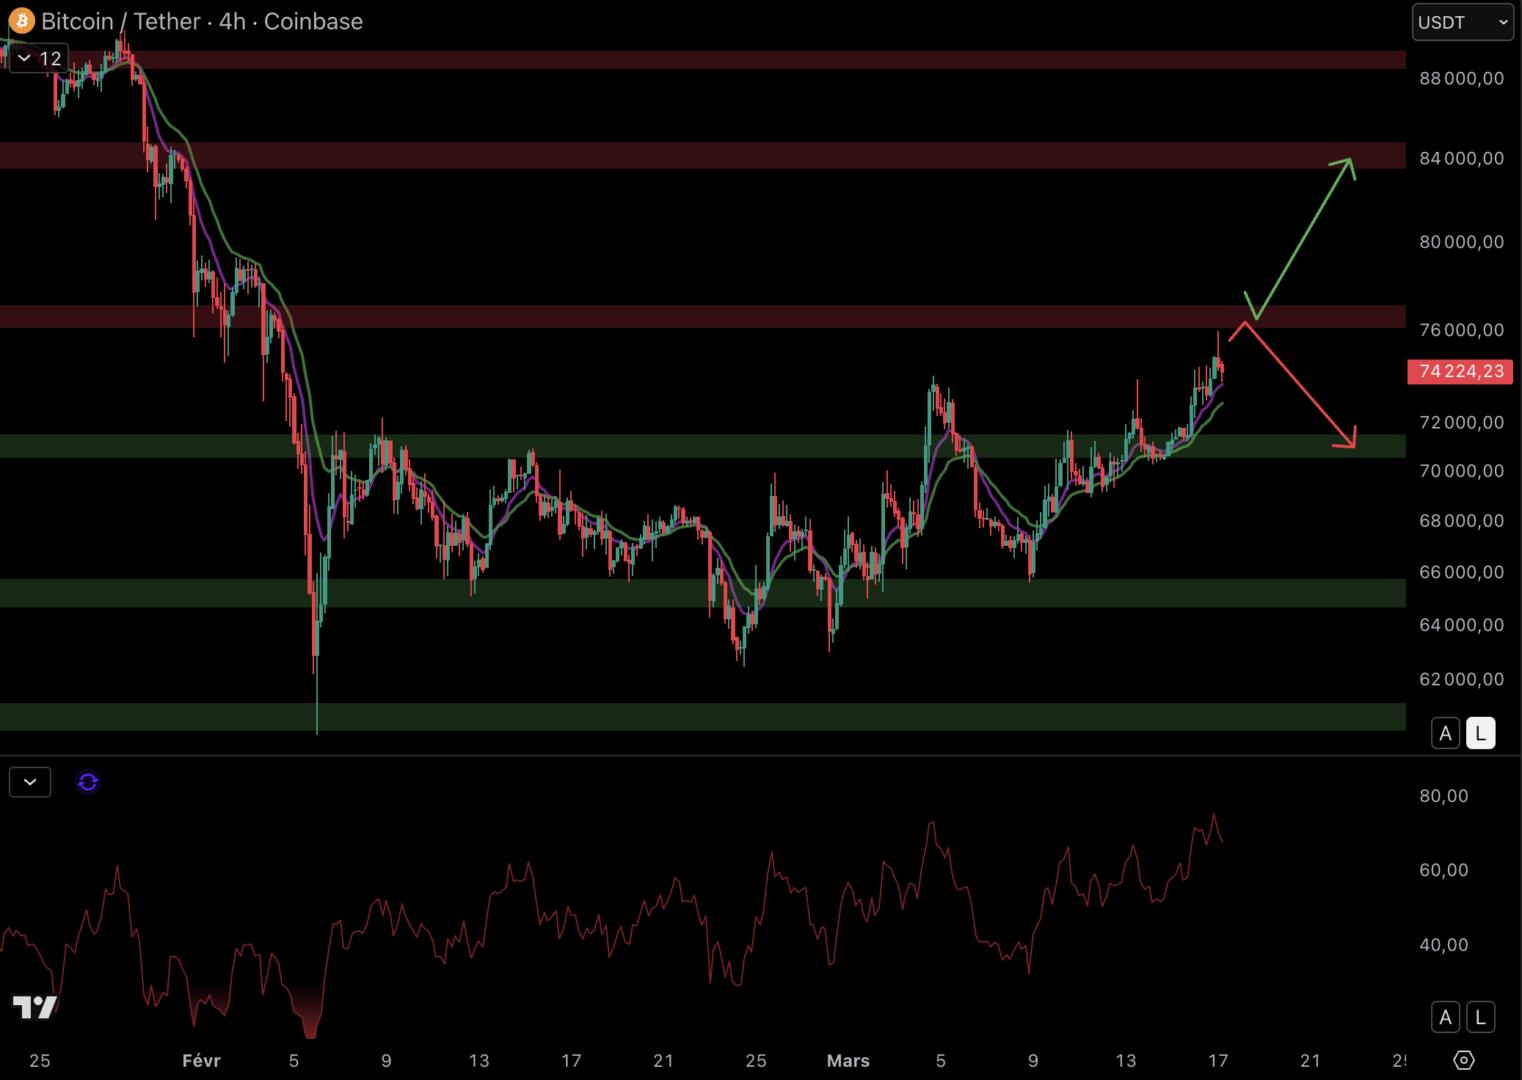Click the 80 000,00 price axis label

click(1461, 242)
